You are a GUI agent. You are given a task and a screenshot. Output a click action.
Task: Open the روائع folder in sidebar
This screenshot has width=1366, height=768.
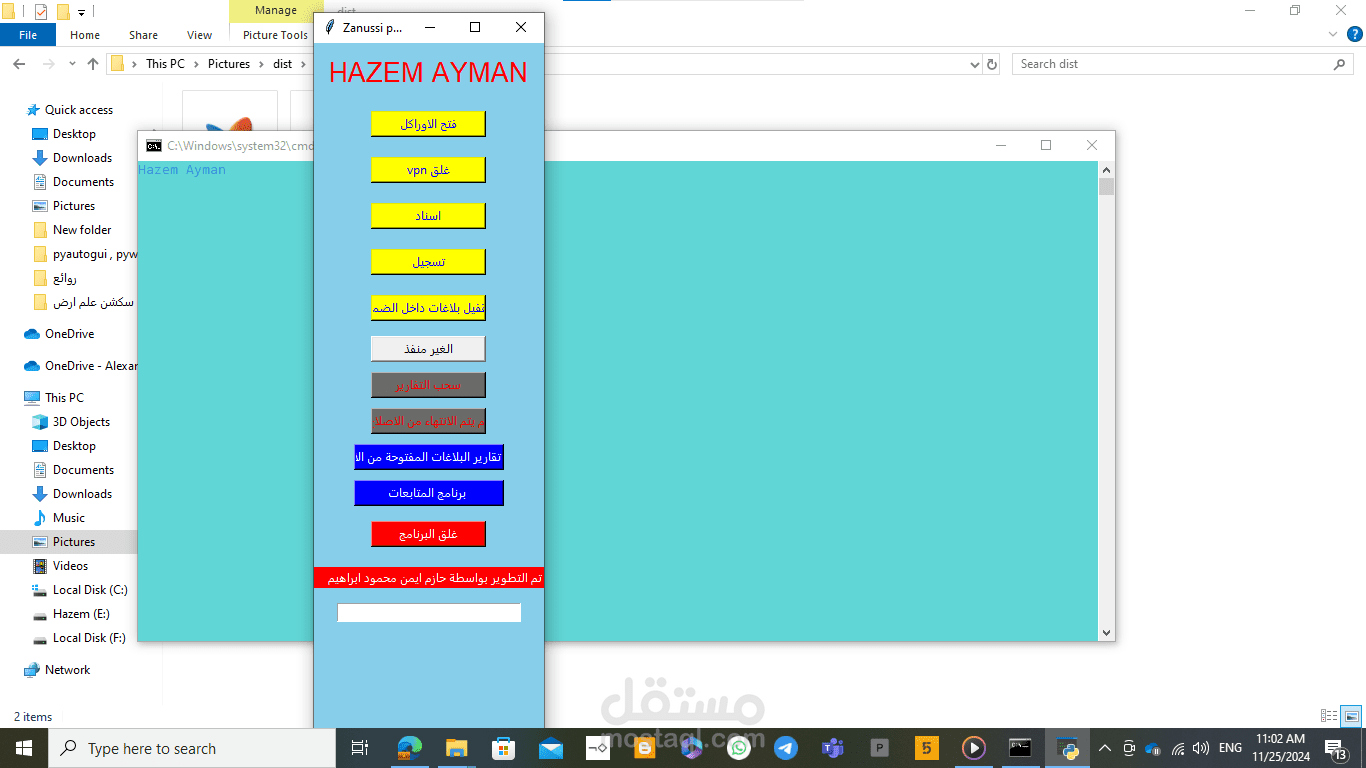65,278
